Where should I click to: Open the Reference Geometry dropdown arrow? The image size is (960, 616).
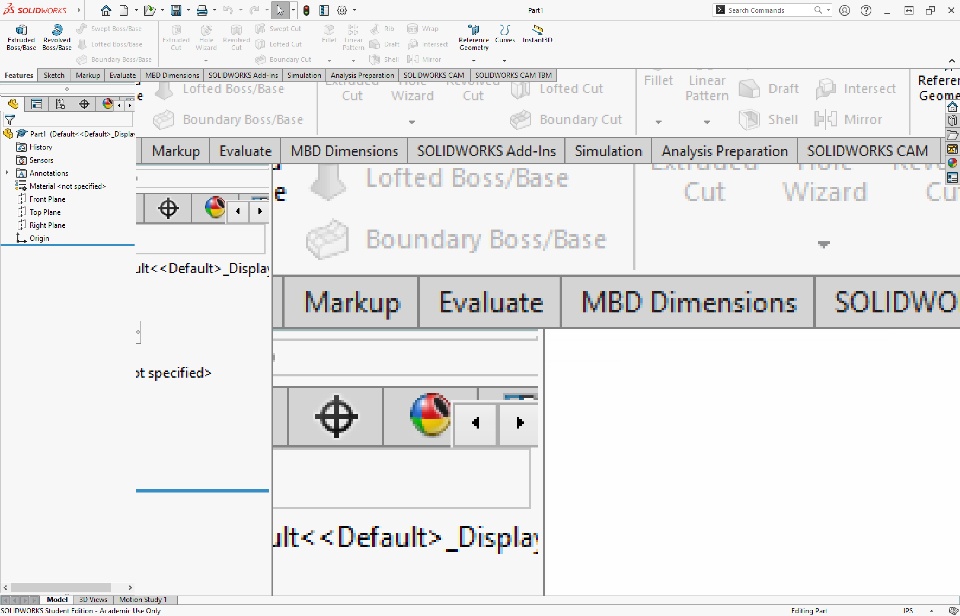(473, 60)
